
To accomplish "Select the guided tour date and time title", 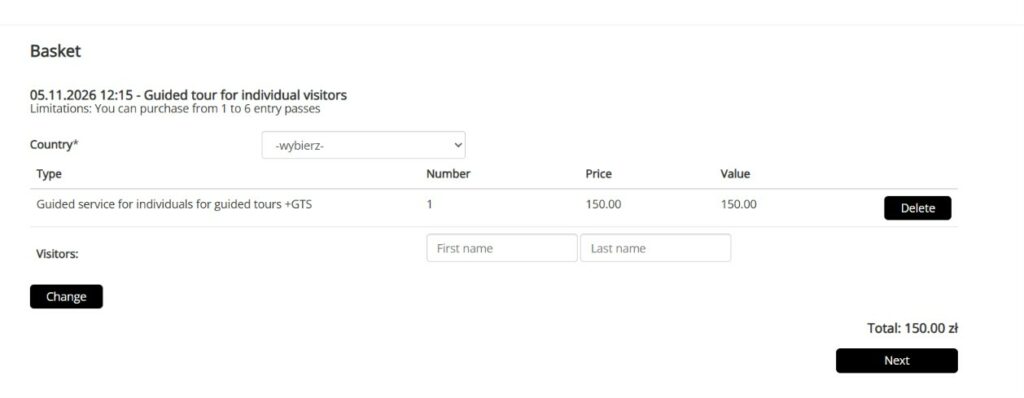I will pyautogui.click(x=188, y=95).
